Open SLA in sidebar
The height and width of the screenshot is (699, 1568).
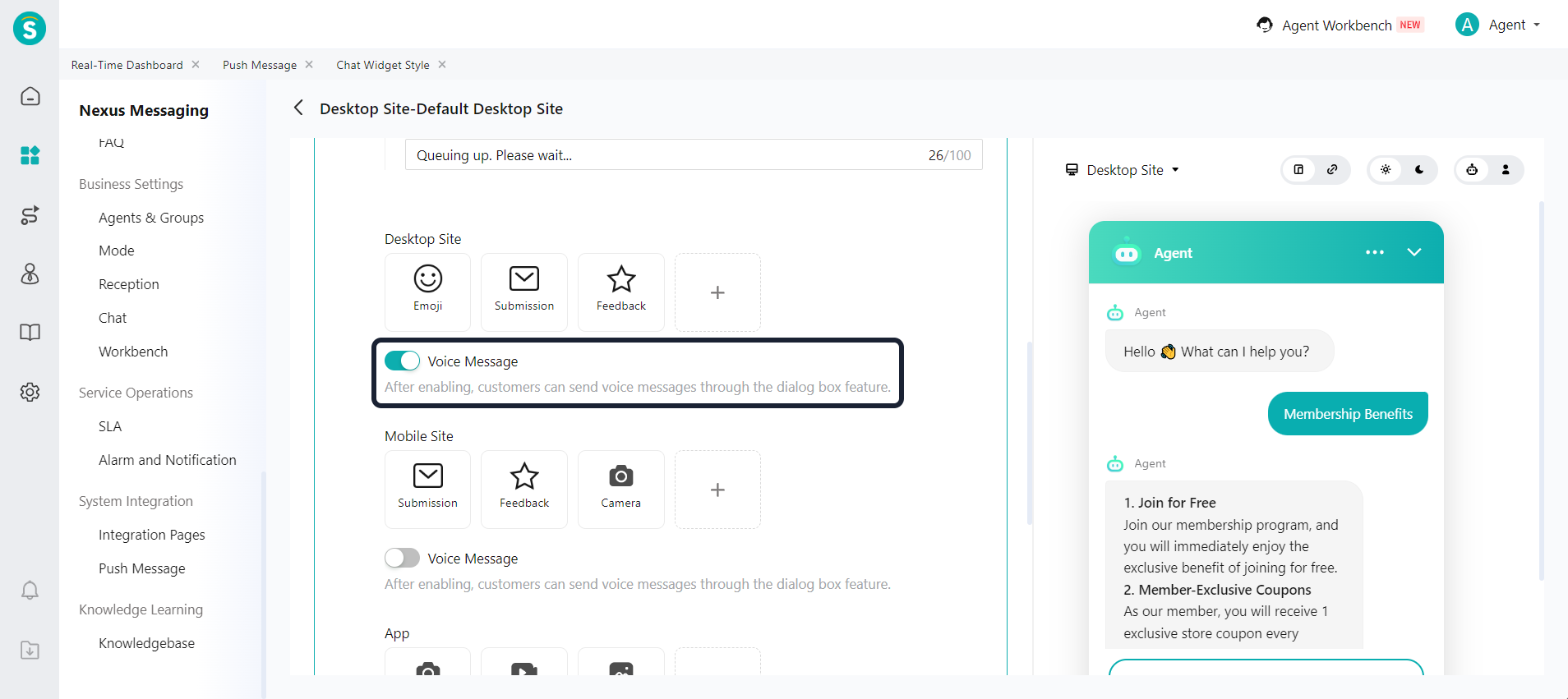click(x=110, y=426)
